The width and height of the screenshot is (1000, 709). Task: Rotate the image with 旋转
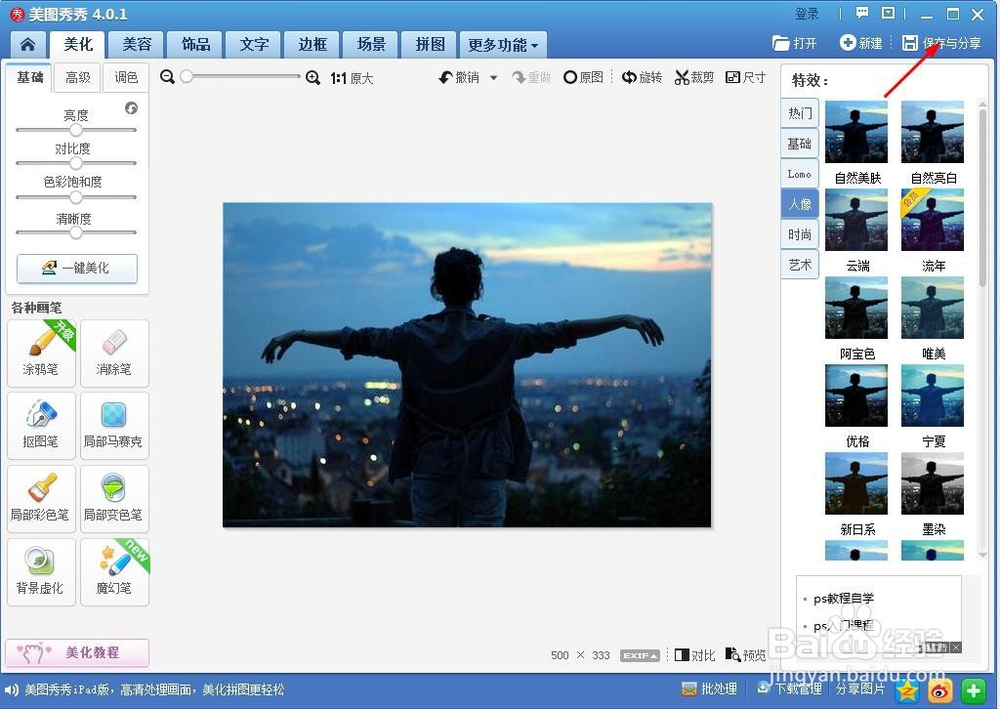pyautogui.click(x=642, y=78)
